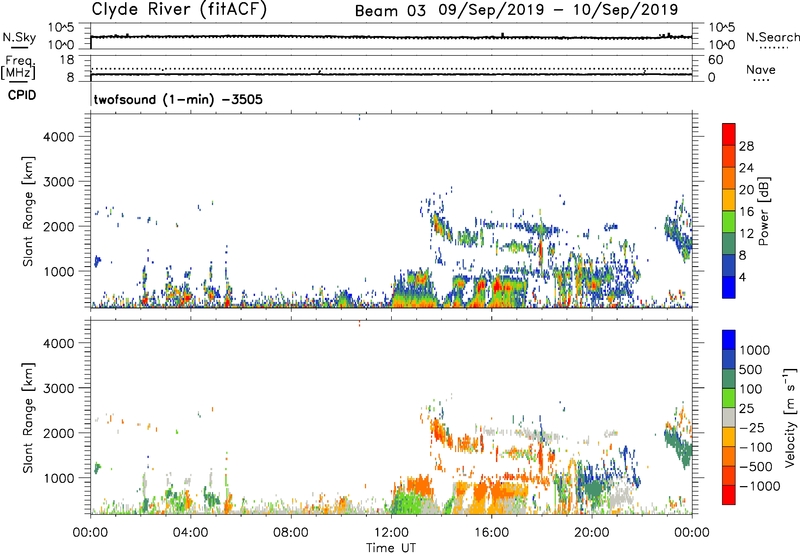This screenshot has width=800, height=554.
Task: Click the "Clyde River (fitACF)" plot title
Action: coord(179,10)
